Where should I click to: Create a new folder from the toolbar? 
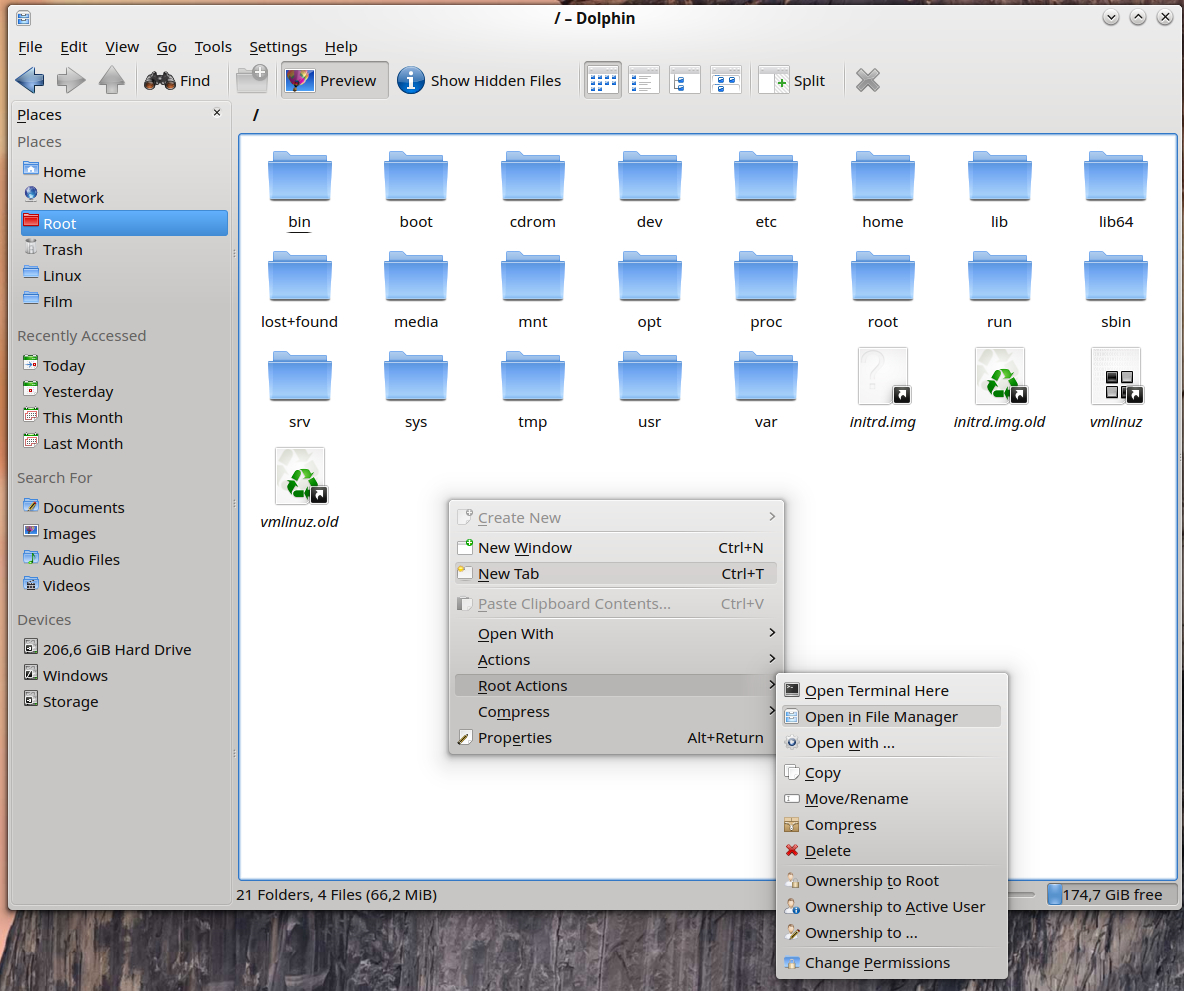pyautogui.click(x=252, y=79)
